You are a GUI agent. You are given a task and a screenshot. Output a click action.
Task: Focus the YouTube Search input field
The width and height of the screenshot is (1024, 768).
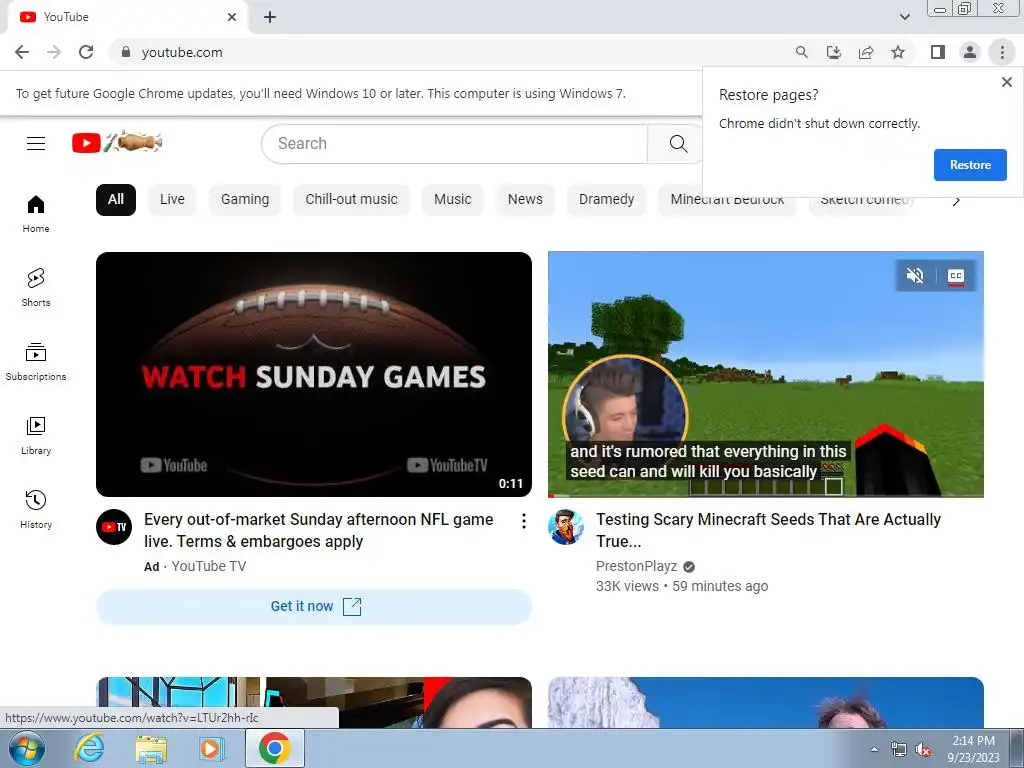point(455,144)
